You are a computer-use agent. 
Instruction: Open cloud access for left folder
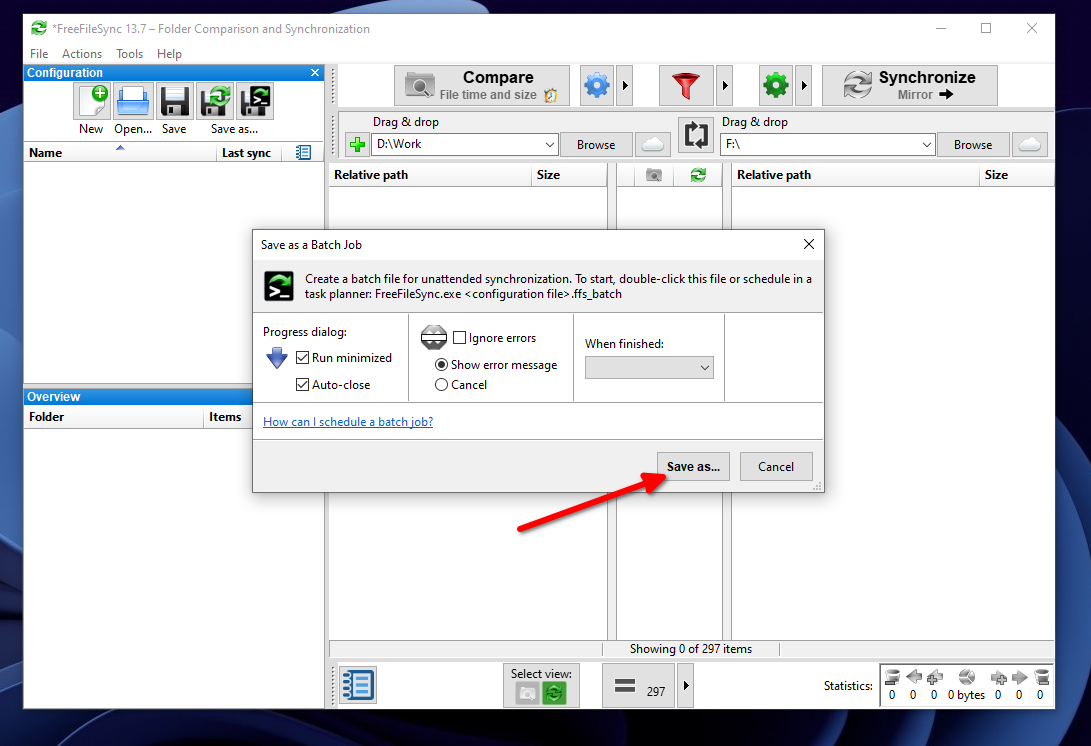tap(652, 145)
